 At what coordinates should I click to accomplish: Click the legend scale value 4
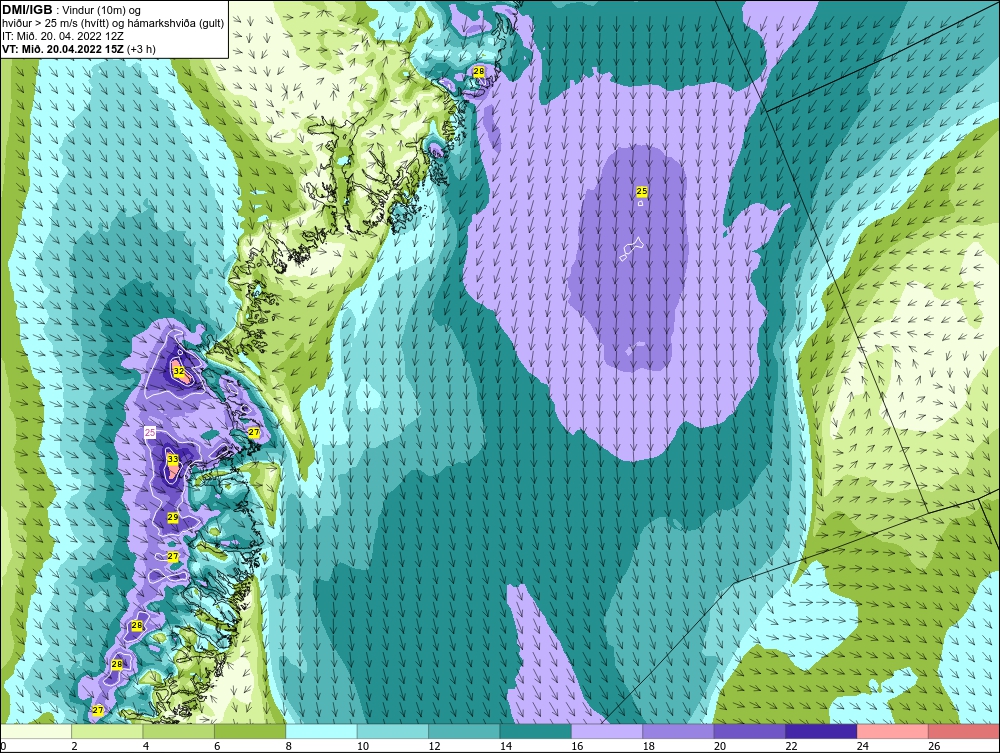[x=146, y=746]
